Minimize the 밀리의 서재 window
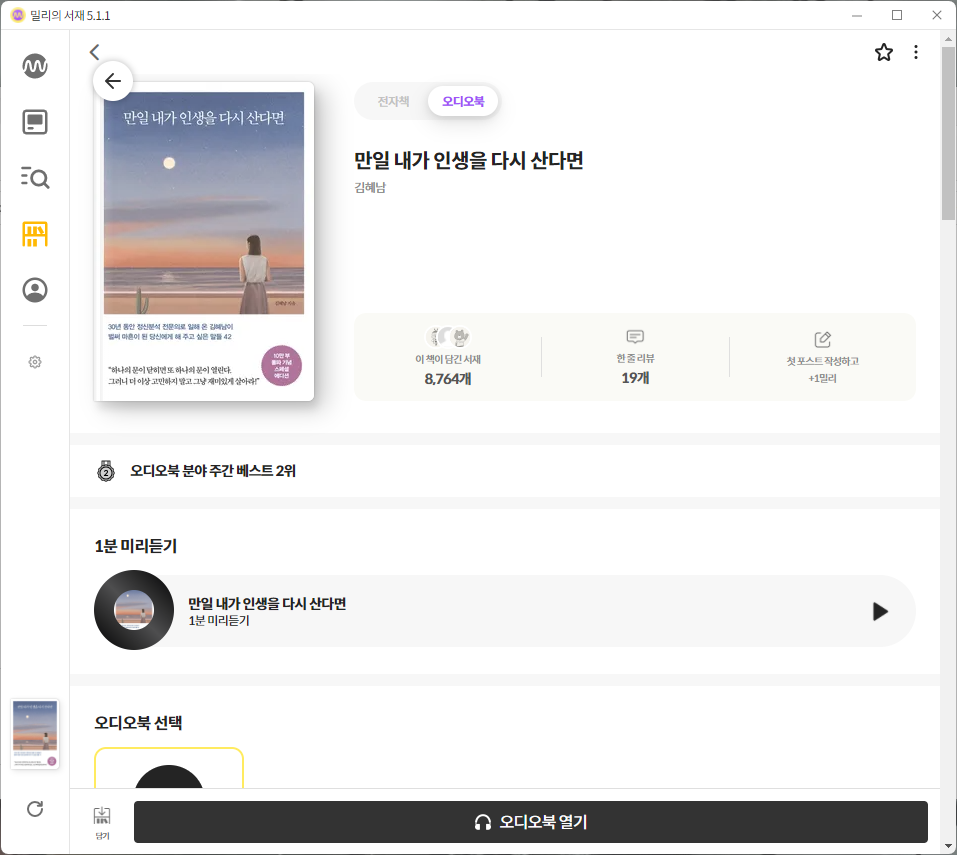This screenshot has height=855, width=957. pyautogui.click(x=857, y=15)
